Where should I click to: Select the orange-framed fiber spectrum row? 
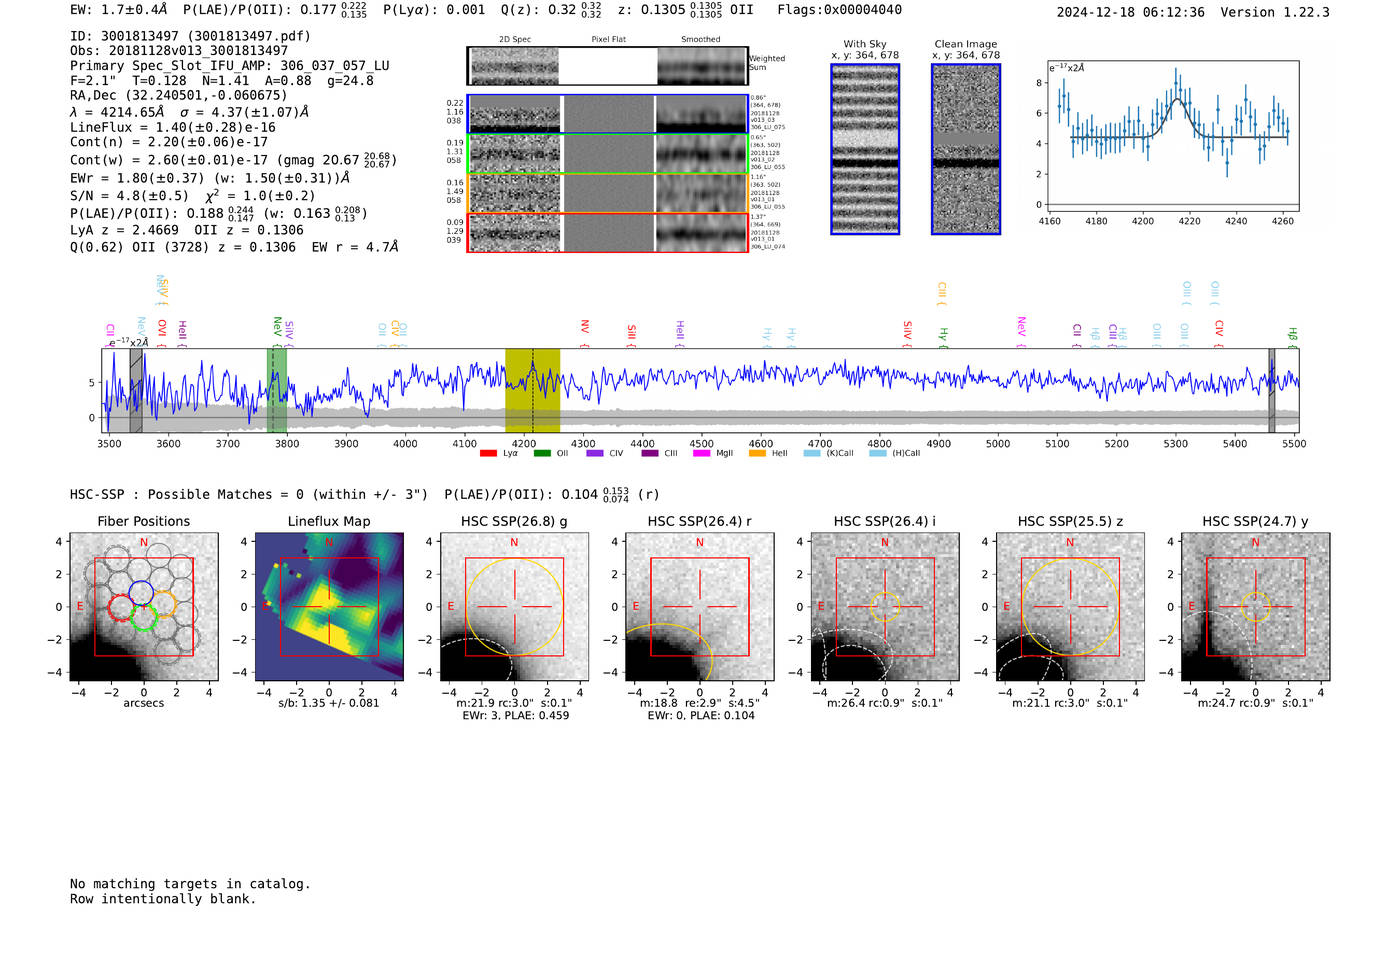(x=607, y=193)
